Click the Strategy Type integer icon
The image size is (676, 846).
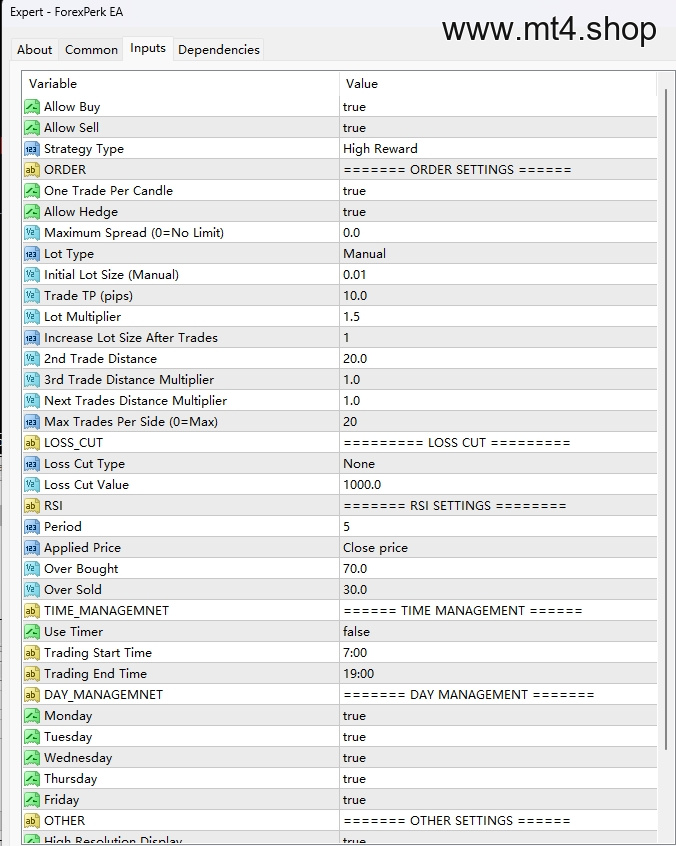32,149
